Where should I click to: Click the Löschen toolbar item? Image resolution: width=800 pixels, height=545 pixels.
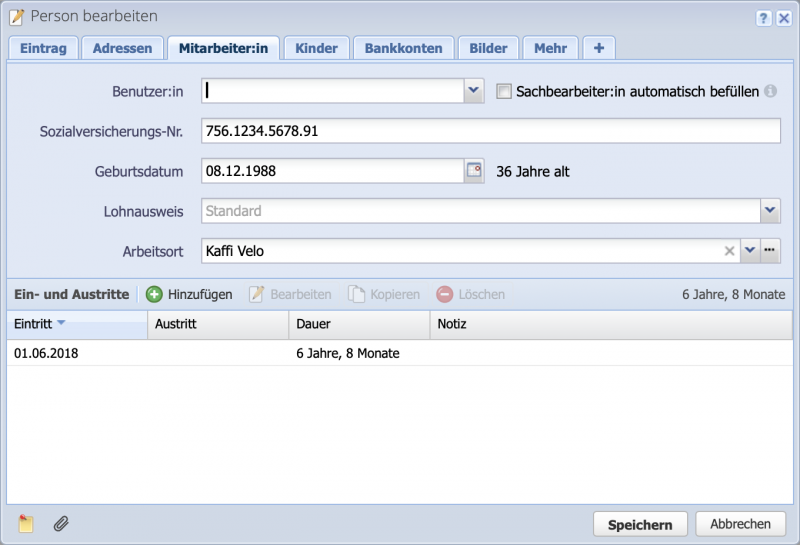tap(470, 294)
